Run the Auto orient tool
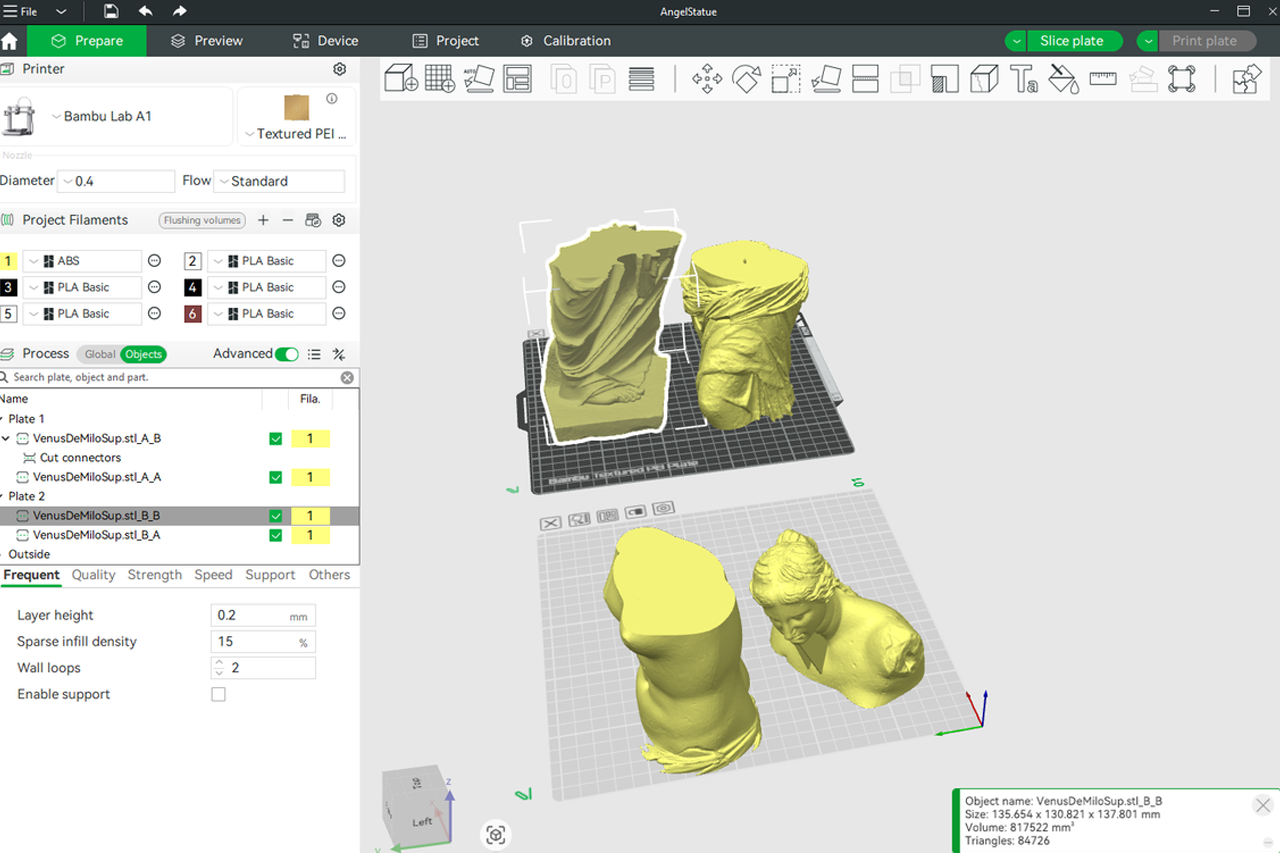1280x853 pixels. click(x=479, y=79)
